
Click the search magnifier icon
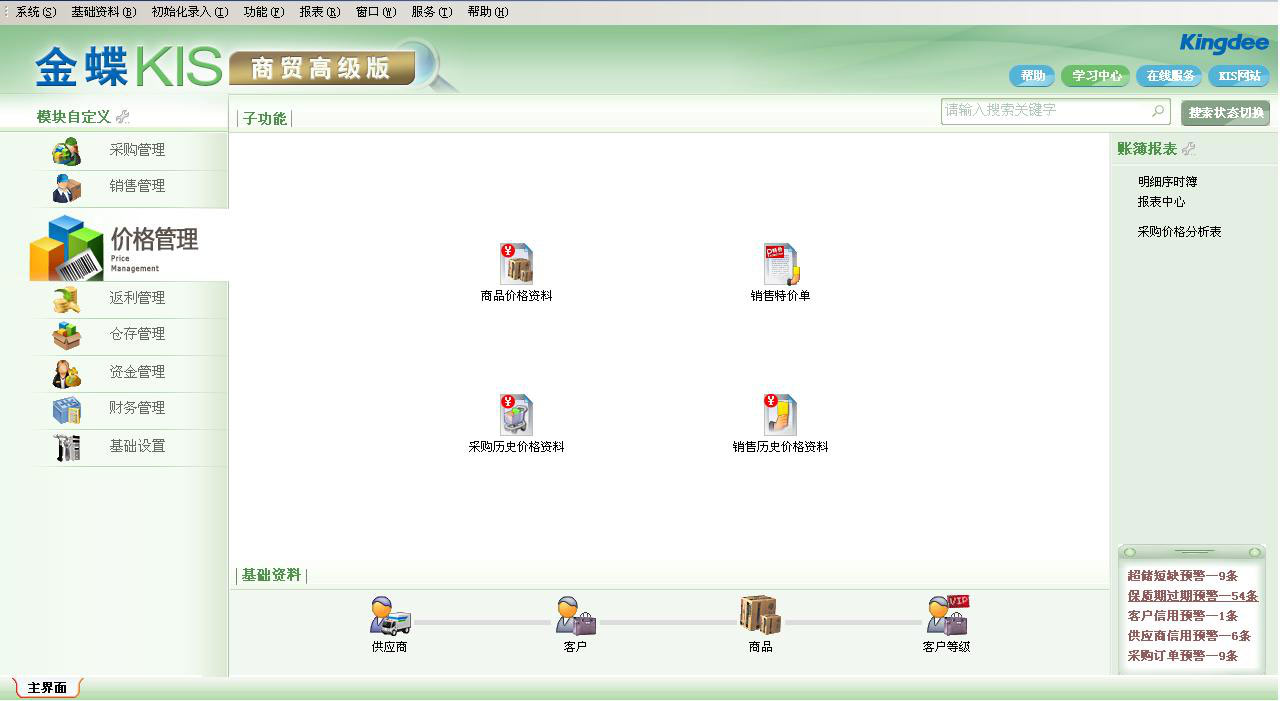1158,111
